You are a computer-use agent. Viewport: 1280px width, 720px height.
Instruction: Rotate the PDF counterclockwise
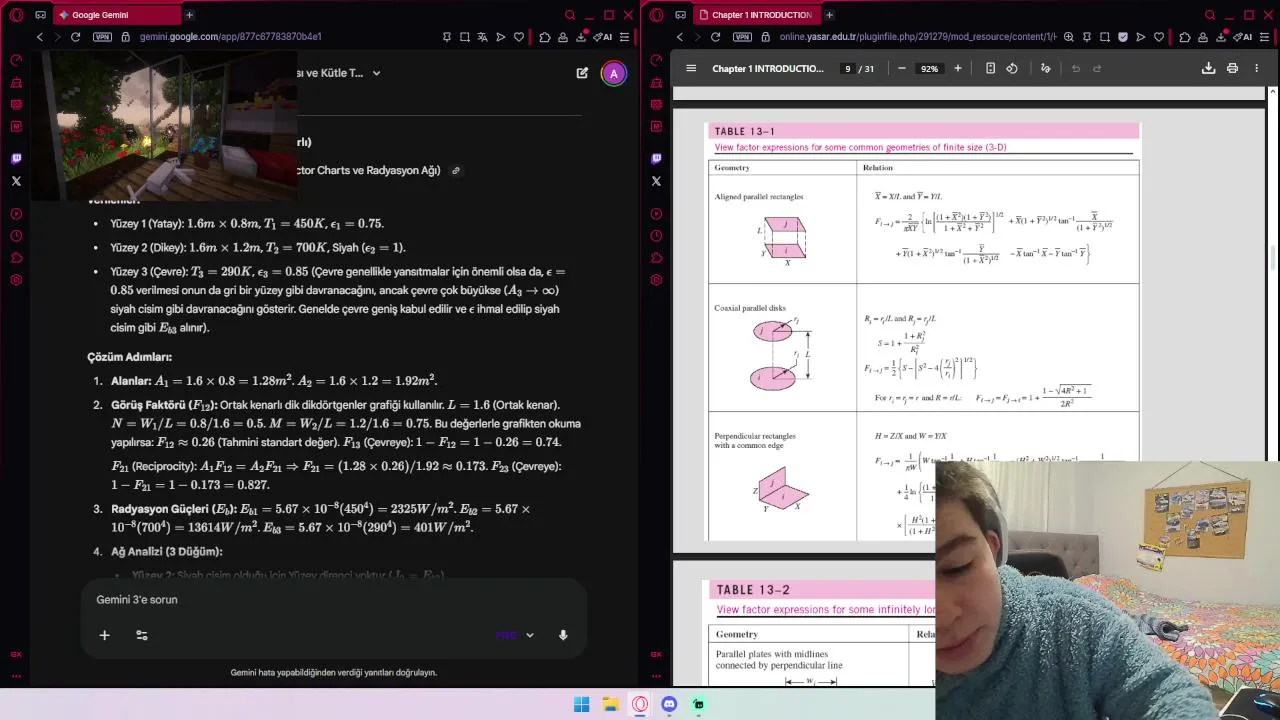pos(1012,69)
